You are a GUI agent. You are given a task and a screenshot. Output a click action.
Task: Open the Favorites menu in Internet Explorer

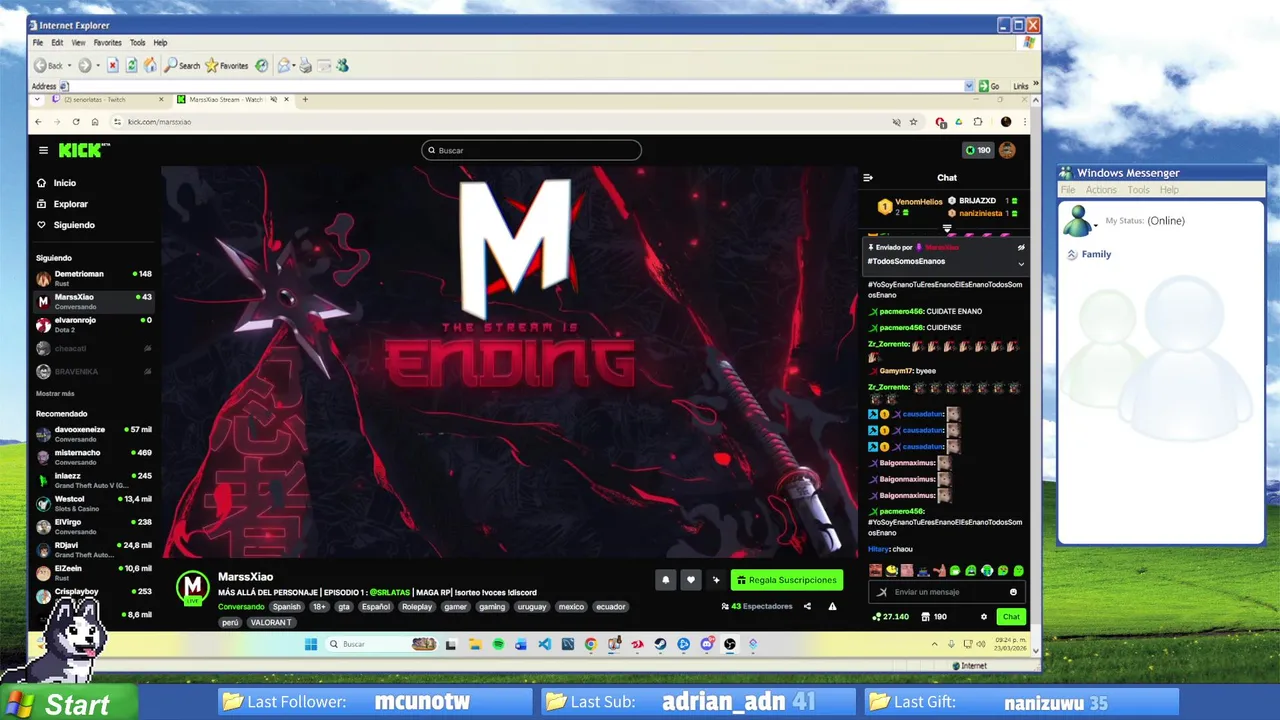[107, 43]
